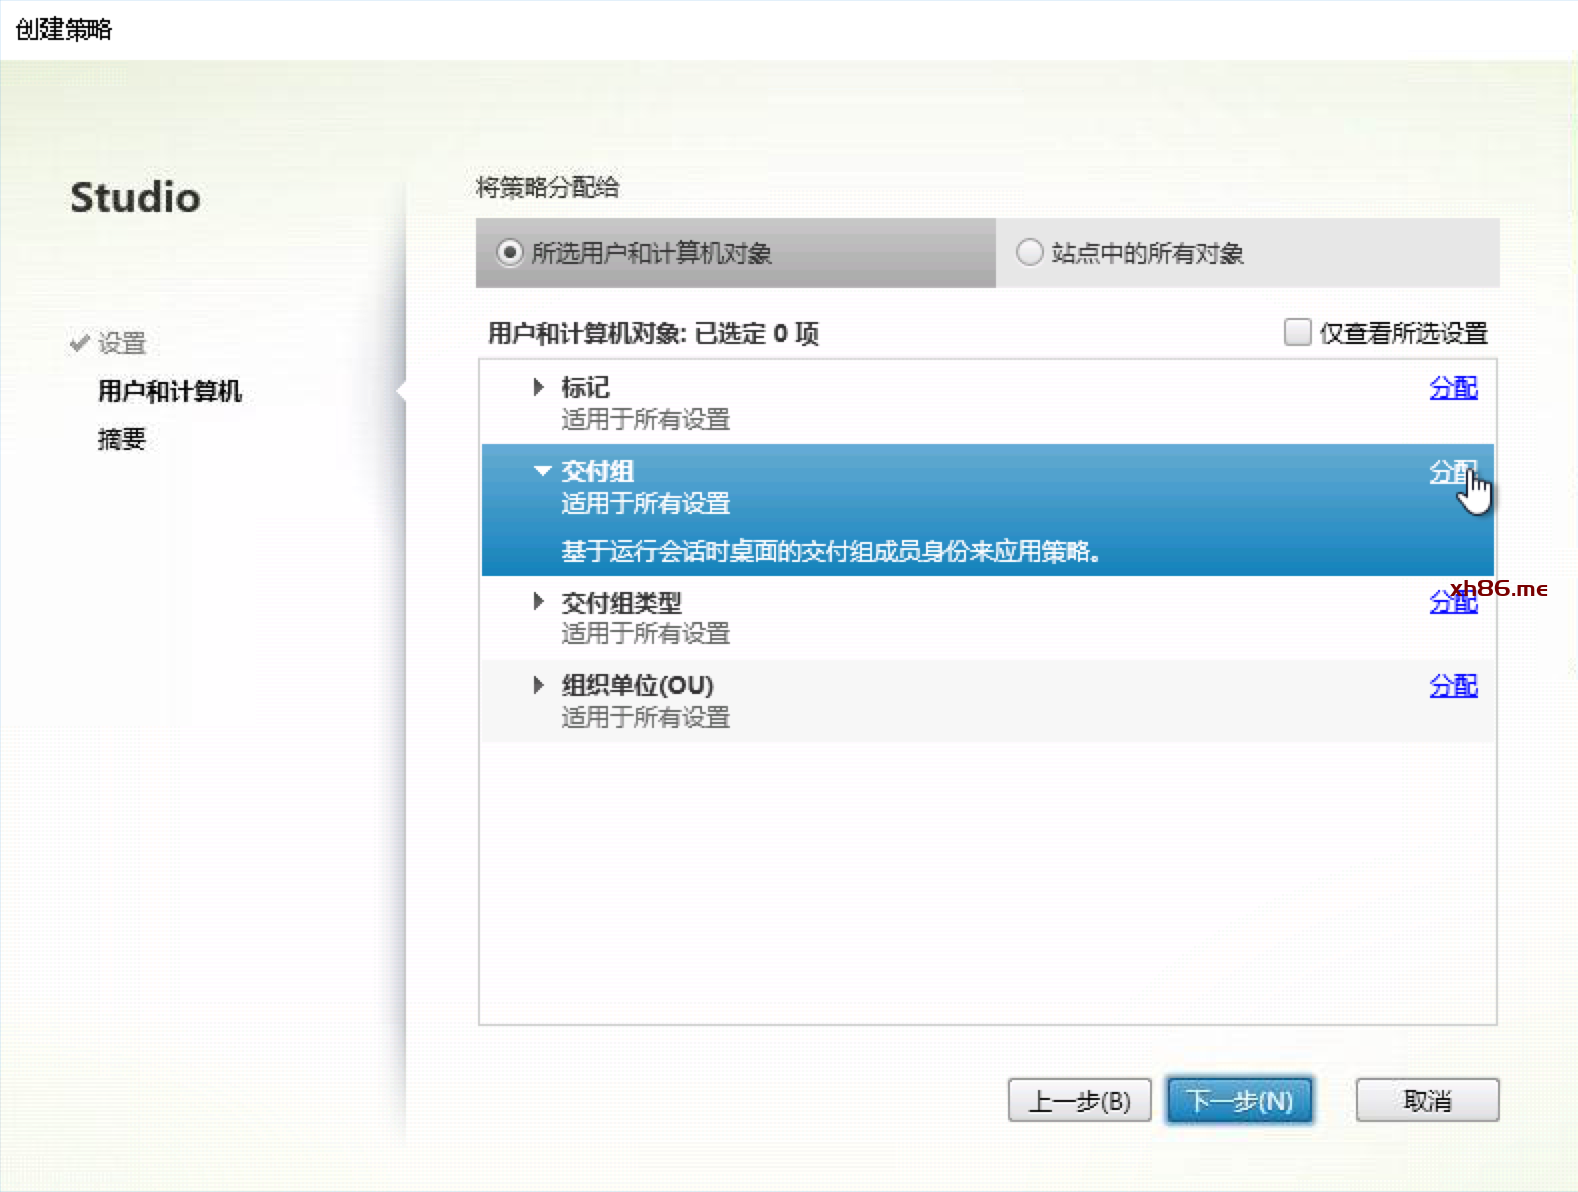Enable the 仅查看所选设置 checkbox
This screenshot has width=1578, height=1192.
1297,332
